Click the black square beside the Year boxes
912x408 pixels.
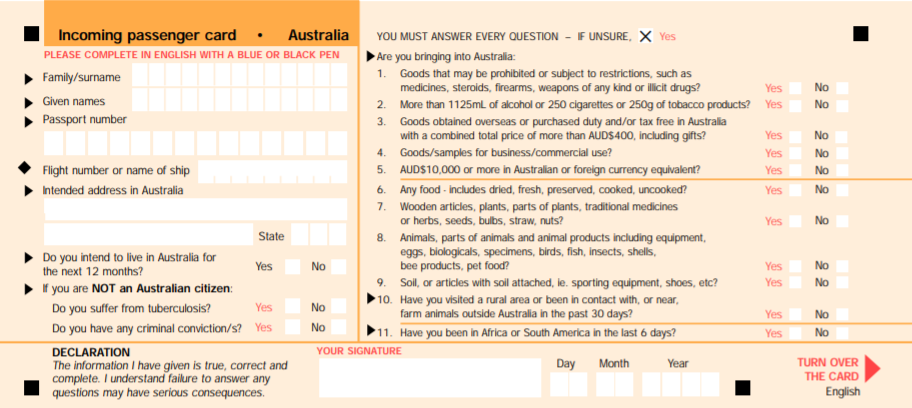point(742,387)
